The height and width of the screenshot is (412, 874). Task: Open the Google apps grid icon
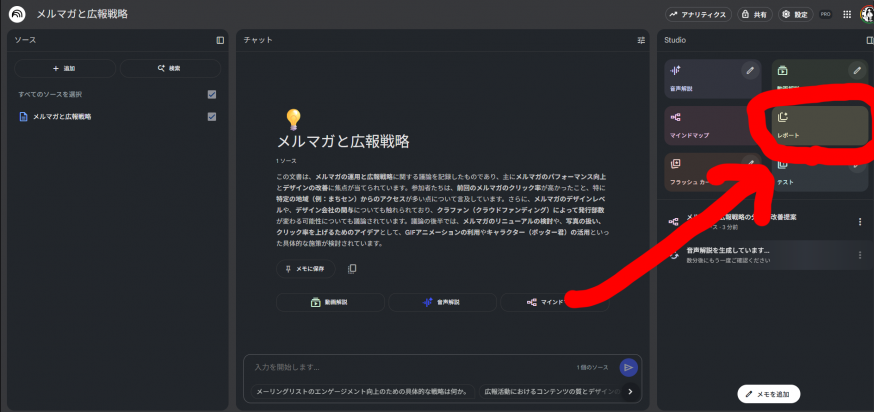[847, 14]
